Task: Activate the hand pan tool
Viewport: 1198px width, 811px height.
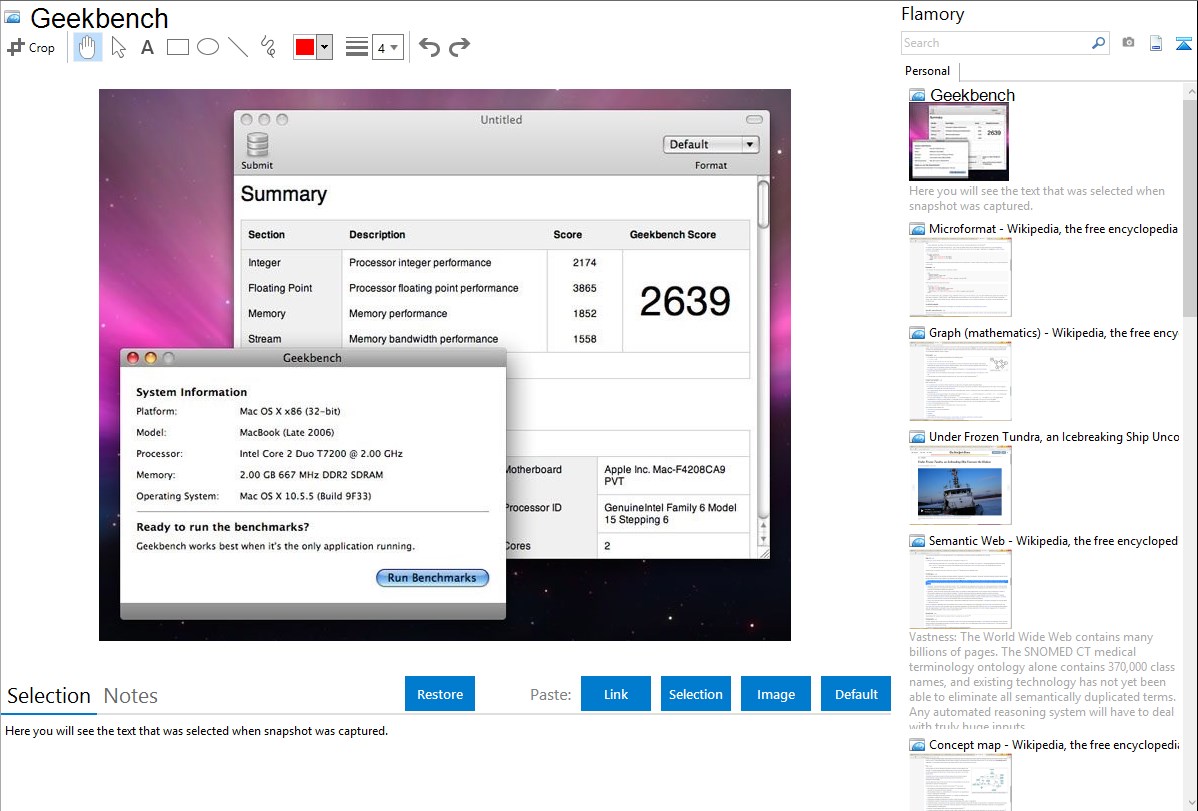Action: pyautogui.click(x=87, y=47)
